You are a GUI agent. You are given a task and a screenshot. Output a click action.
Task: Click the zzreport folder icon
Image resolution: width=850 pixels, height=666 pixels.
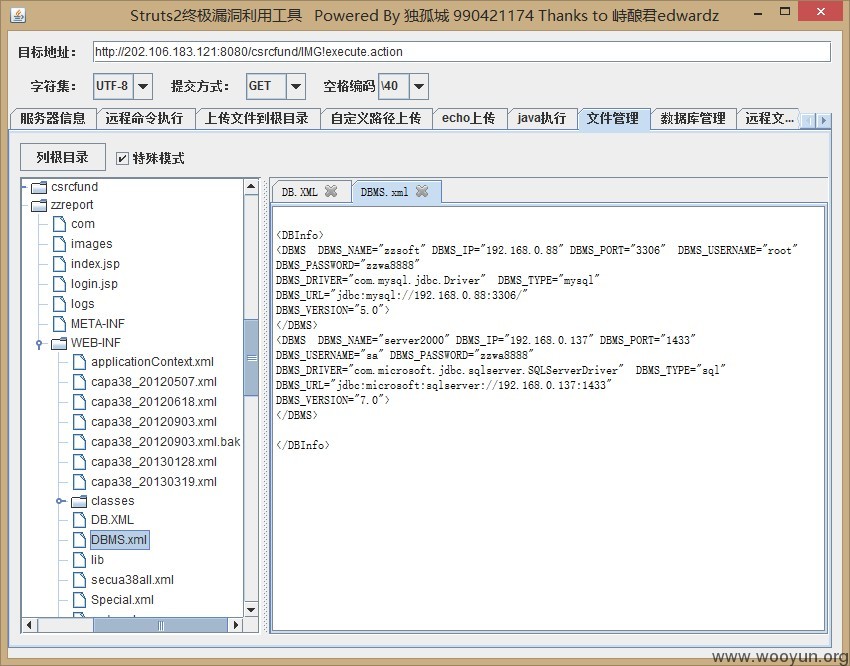[39, 205]
